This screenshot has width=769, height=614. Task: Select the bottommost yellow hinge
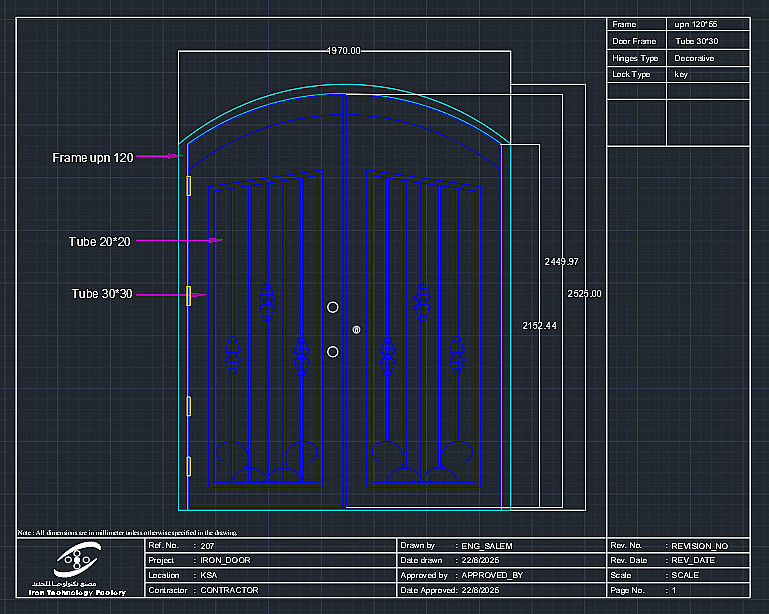[188, 466]
